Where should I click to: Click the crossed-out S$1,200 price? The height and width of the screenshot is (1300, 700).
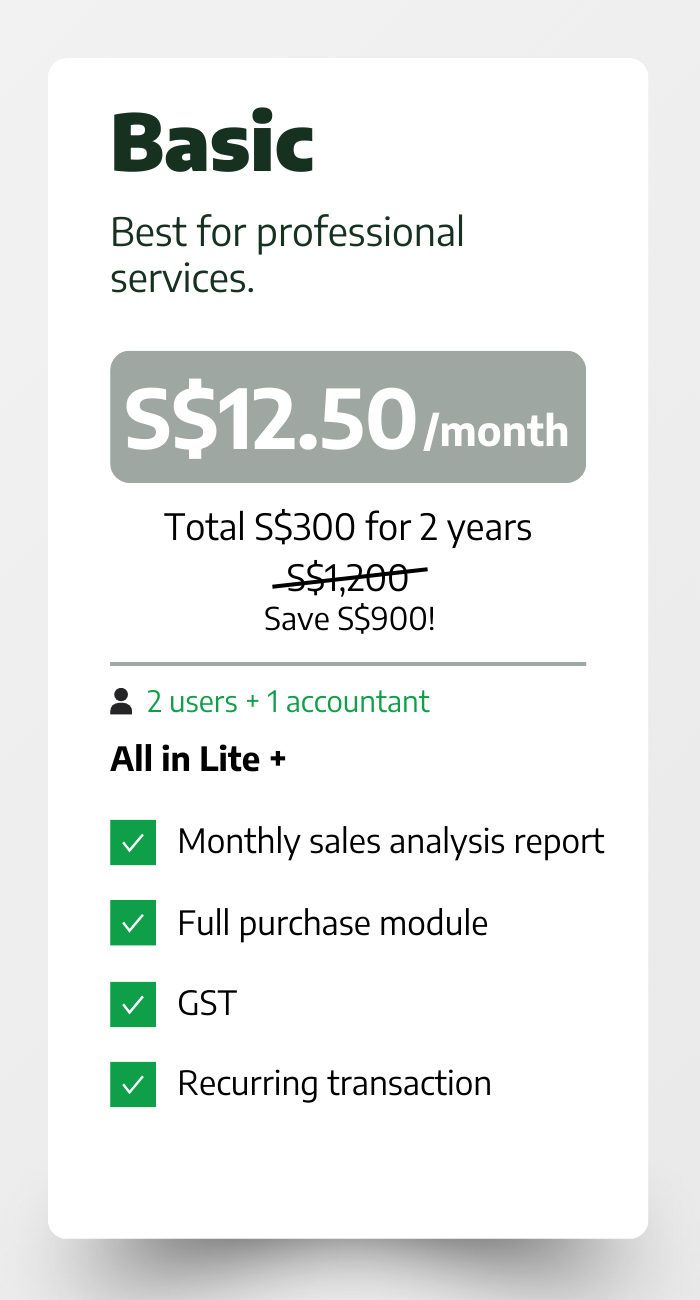click(x=348, y=577)
